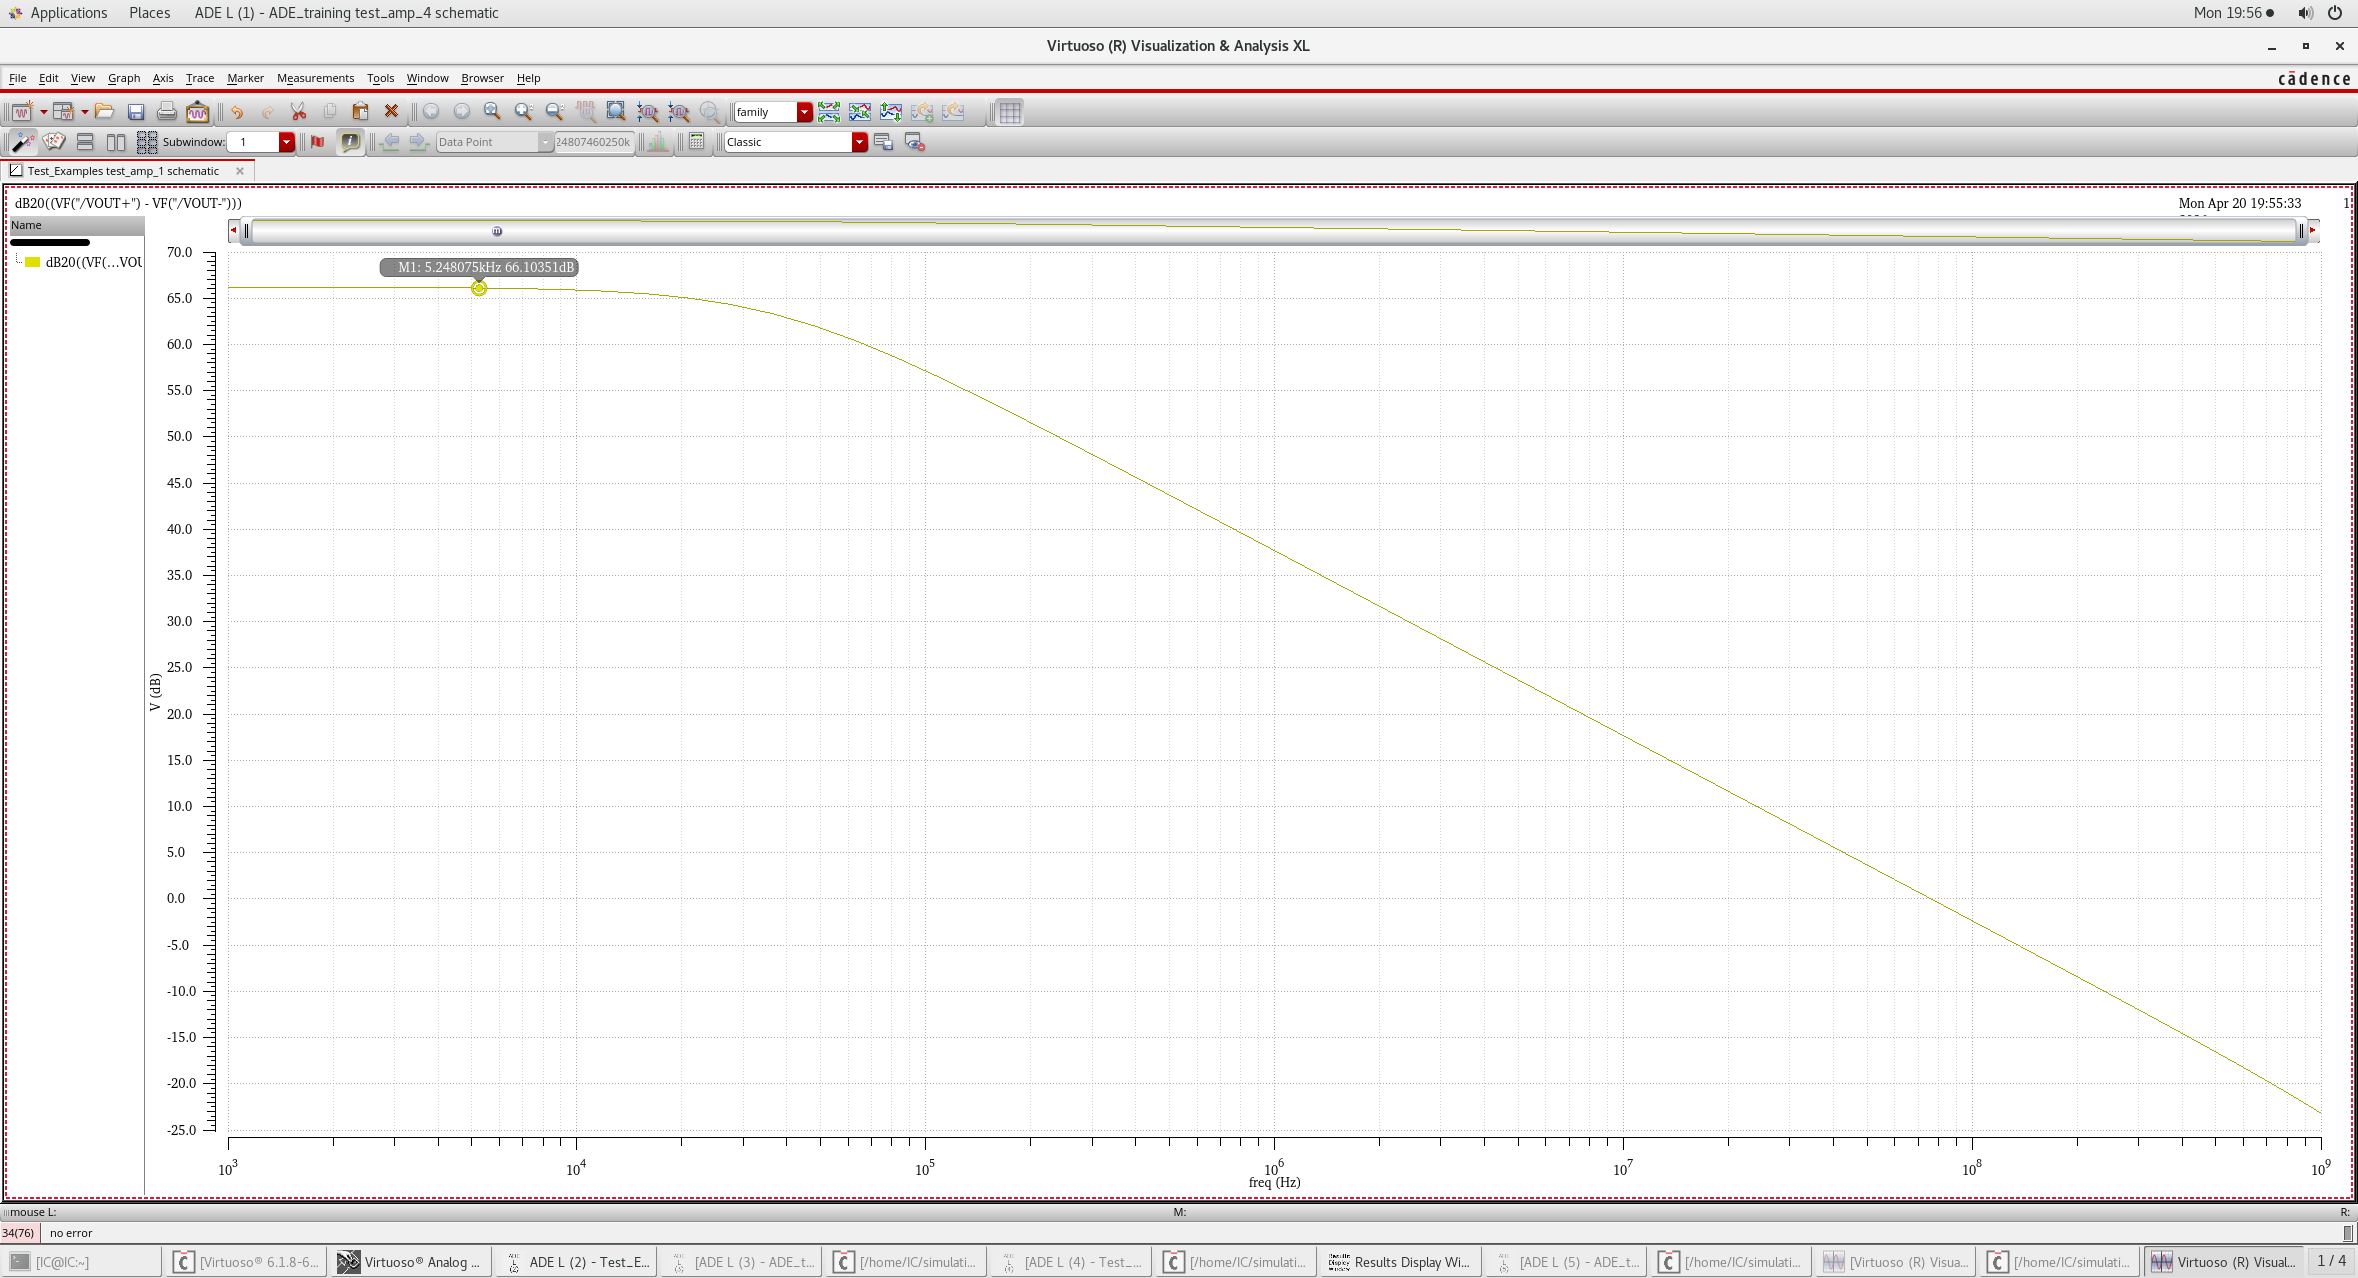
Task: Switch to ADE L (2) taskbar window
Action: [578, 1262]
